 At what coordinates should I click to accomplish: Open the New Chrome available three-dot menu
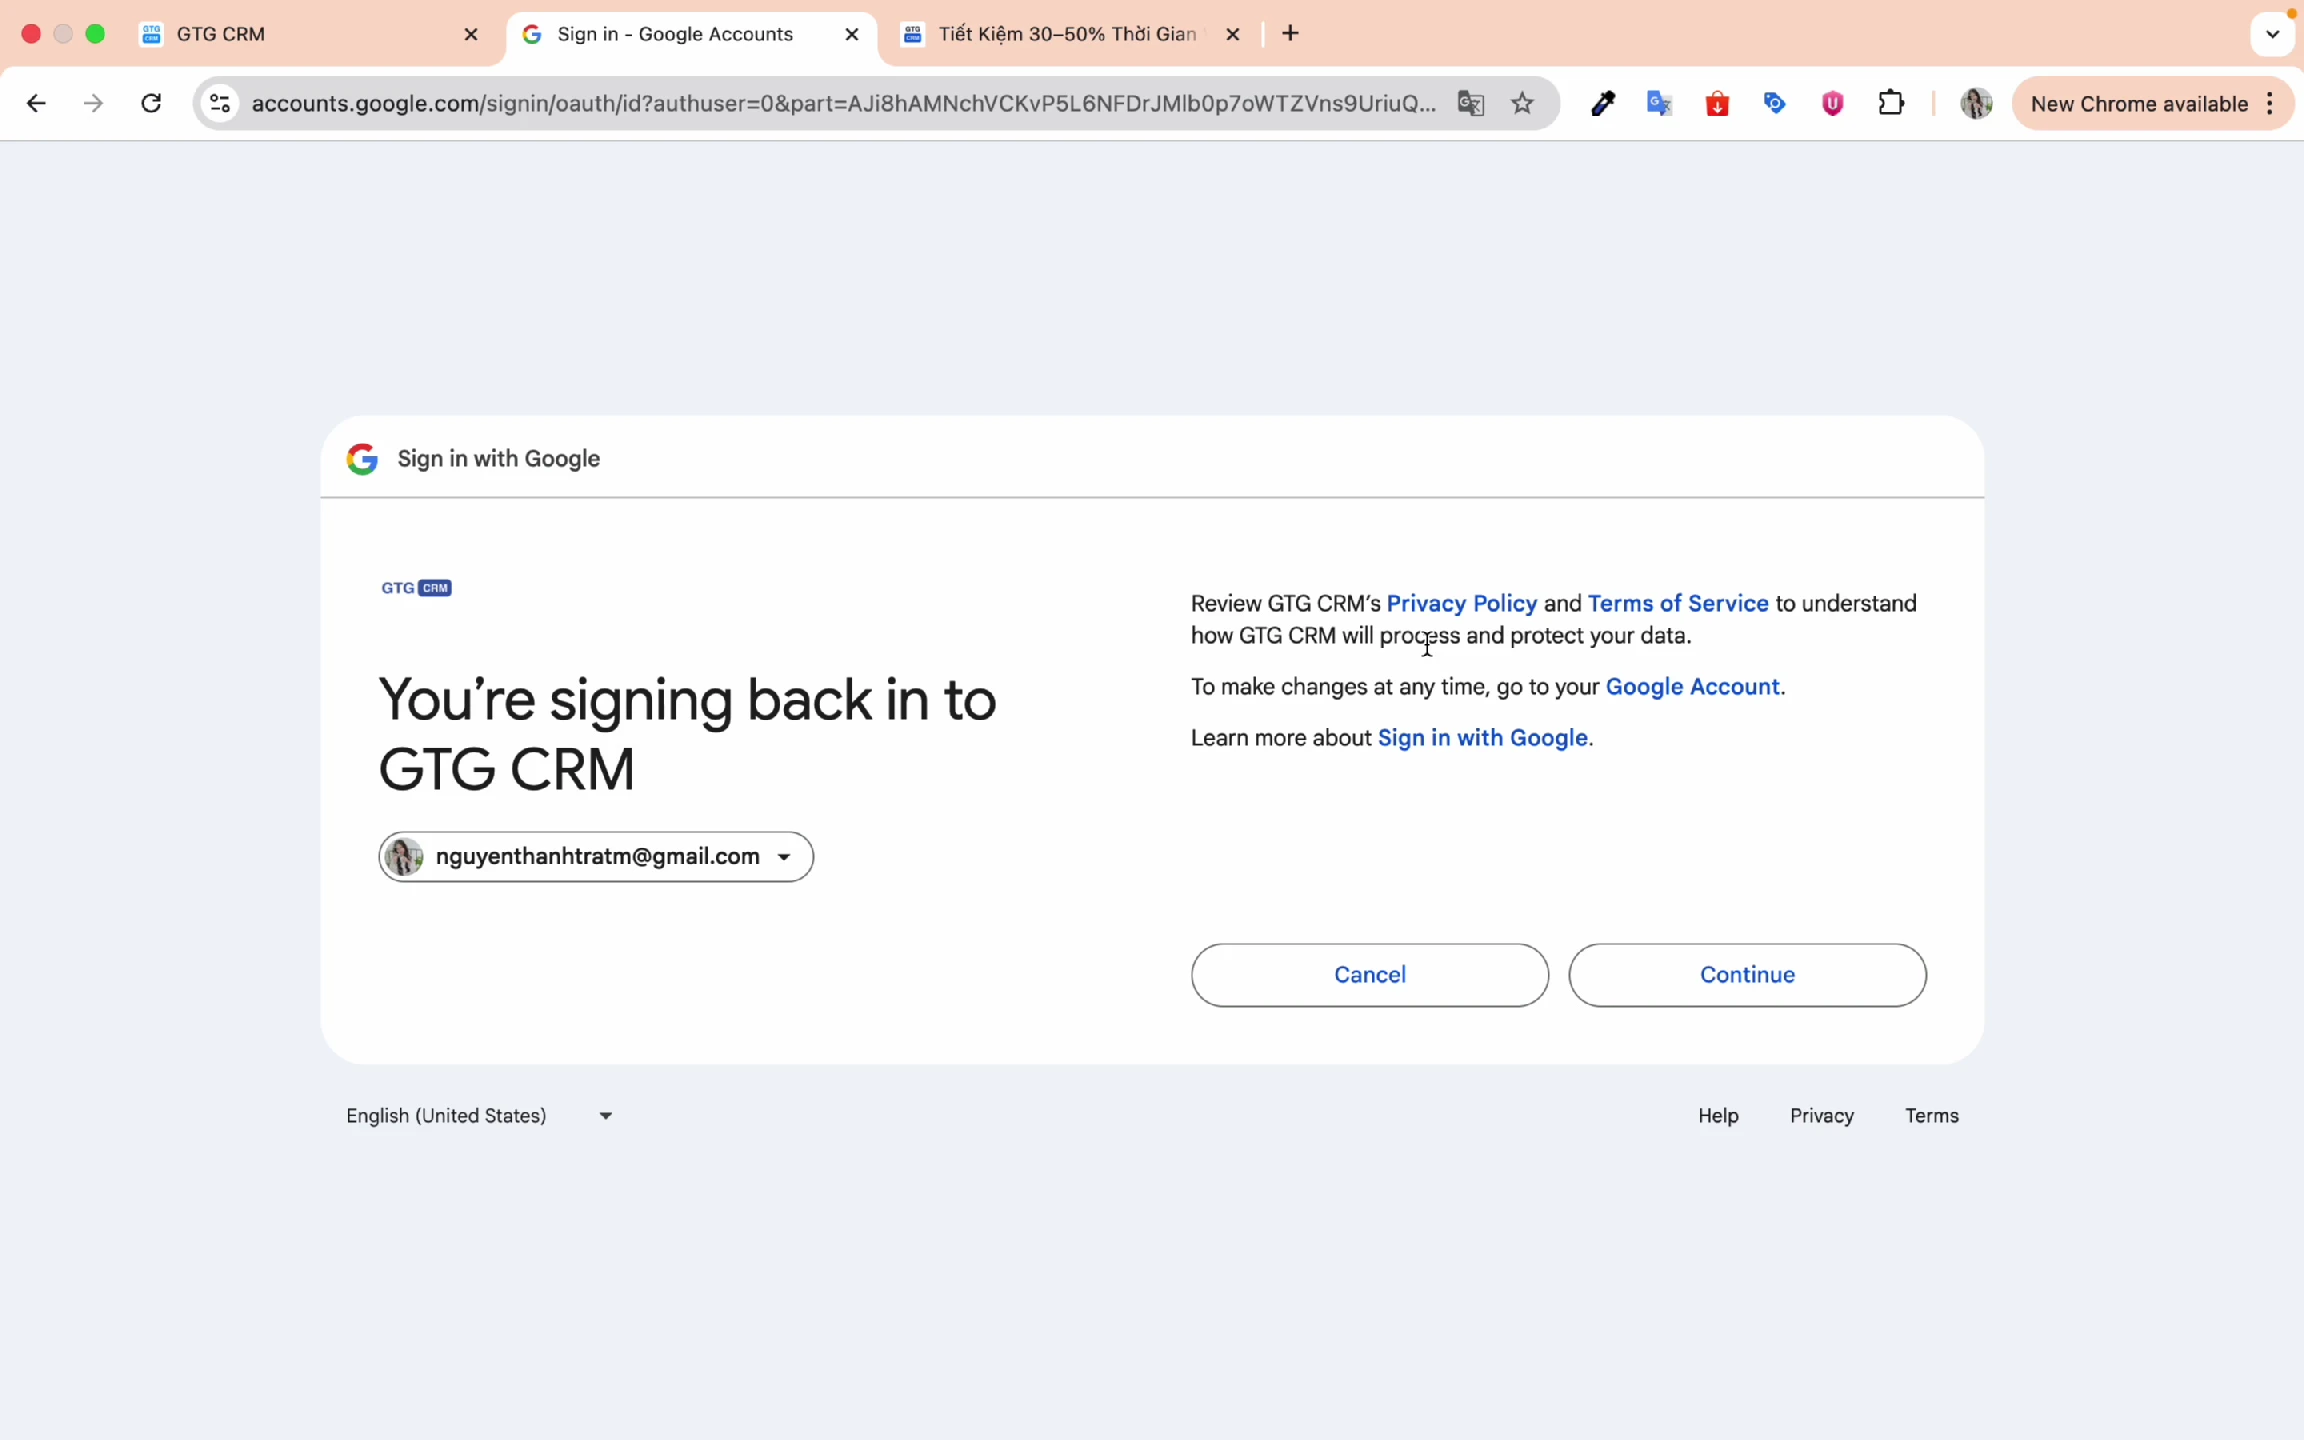pyautogui.click(x=2271, y=103)
